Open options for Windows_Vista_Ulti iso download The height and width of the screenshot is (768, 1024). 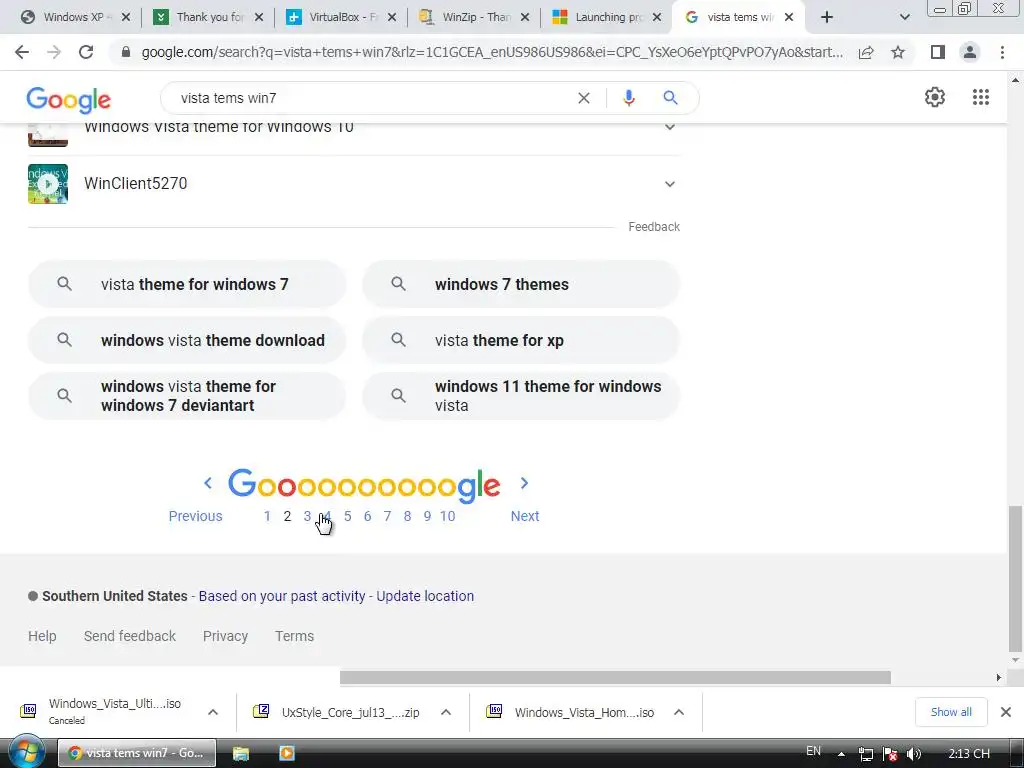pos(213,712)
